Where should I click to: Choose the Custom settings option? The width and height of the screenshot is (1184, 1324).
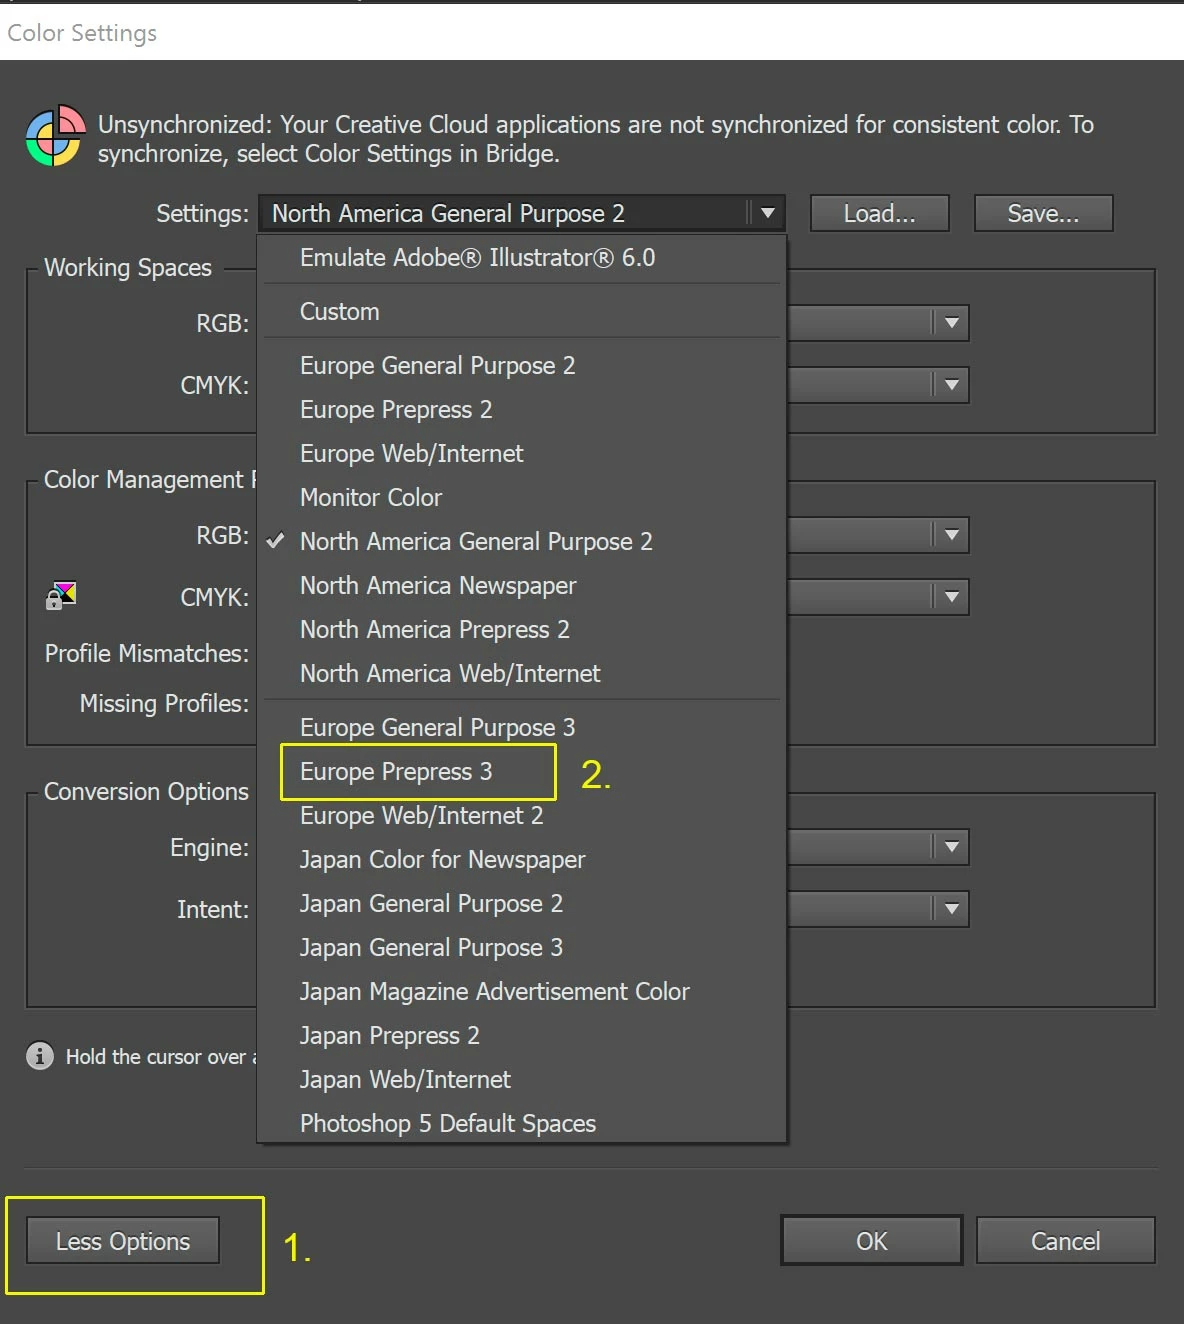point(521,312)
